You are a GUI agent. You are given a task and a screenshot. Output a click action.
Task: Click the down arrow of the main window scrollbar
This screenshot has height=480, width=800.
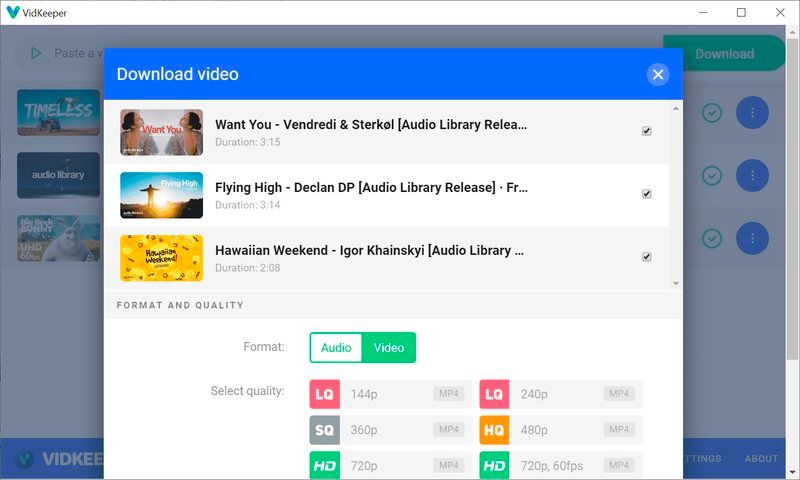tap(793, 472)
